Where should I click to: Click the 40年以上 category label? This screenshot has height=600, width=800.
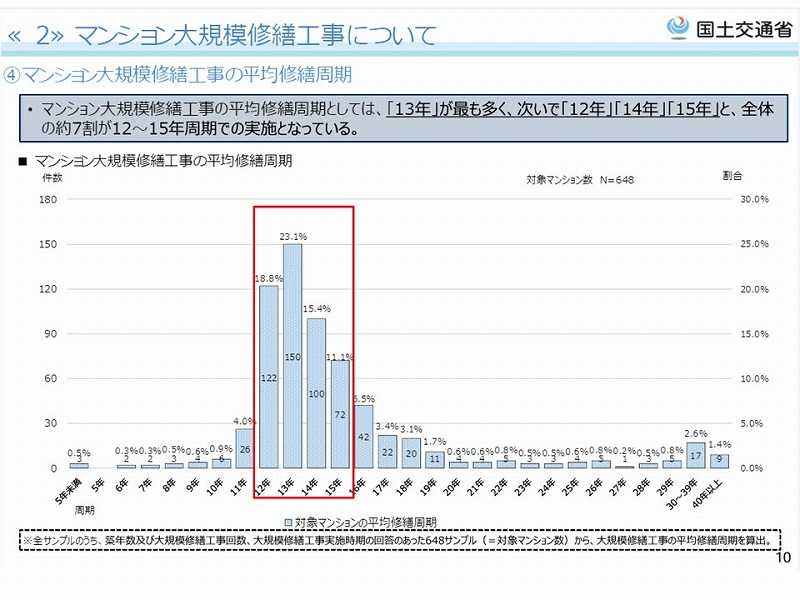[708, 492]
